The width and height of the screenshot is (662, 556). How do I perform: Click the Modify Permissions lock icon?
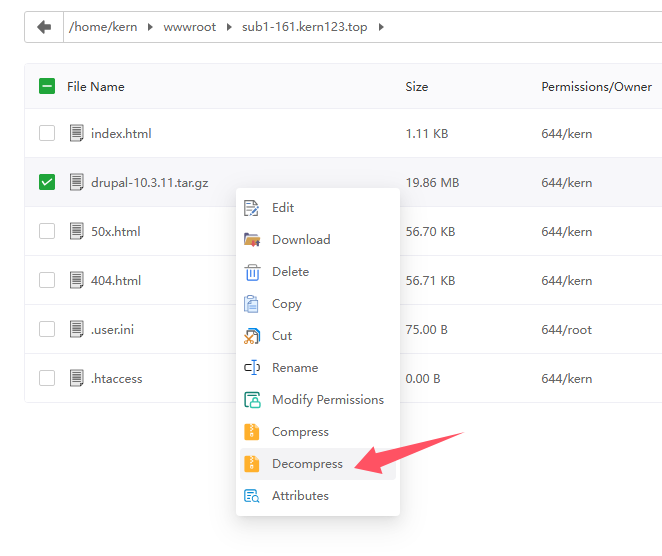[x=252, y=400]
